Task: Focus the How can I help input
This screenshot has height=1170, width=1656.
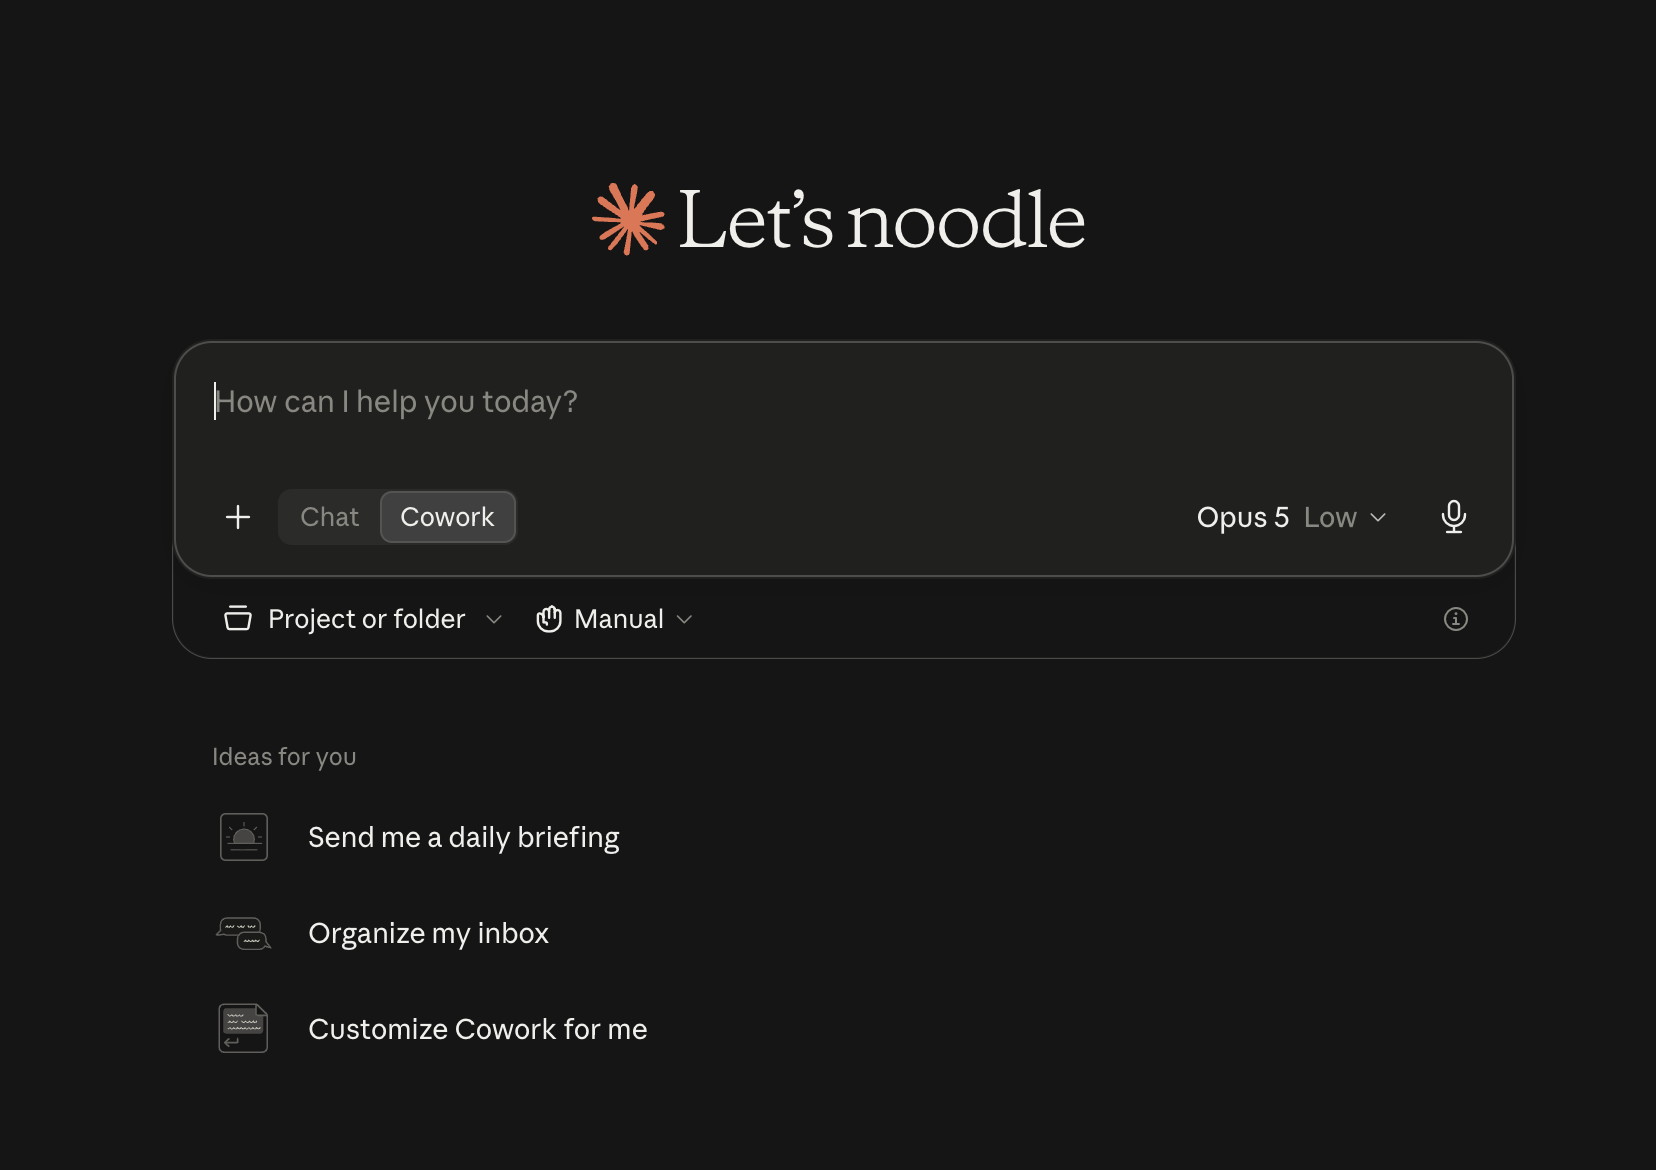Action: click(x=843, y=402)
